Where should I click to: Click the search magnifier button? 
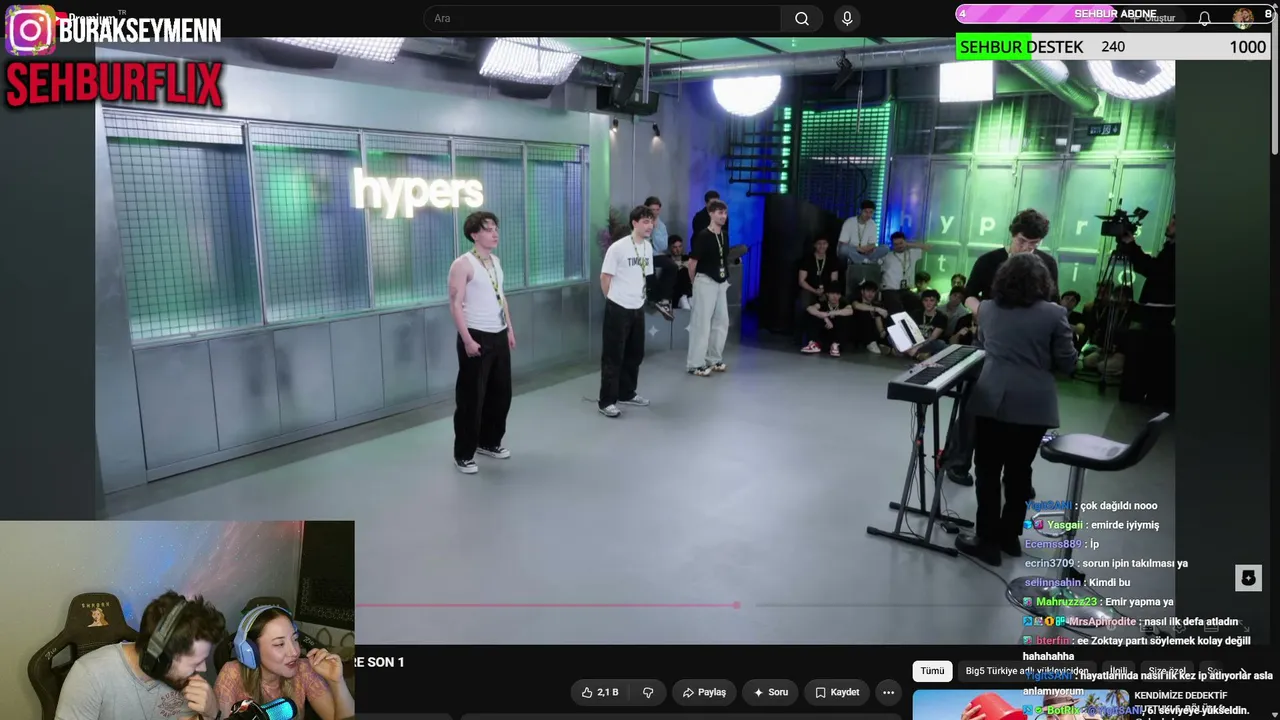[802, 18]
